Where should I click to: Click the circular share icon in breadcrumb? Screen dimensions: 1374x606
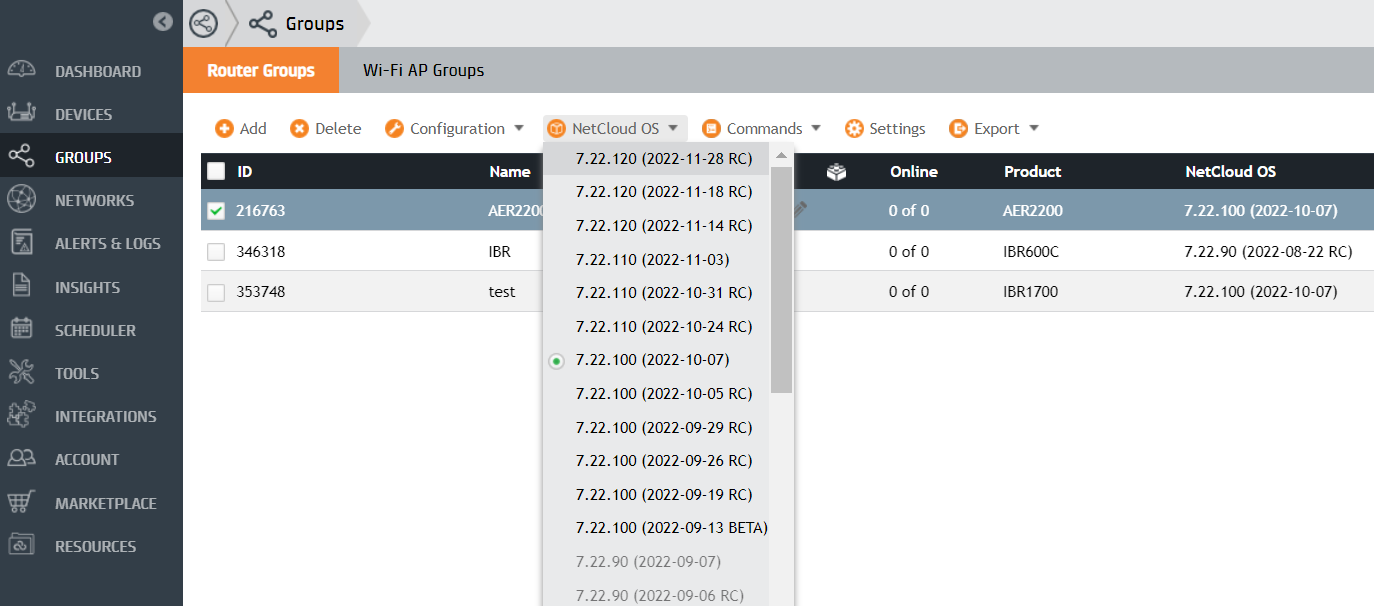[x=203, y=23]
